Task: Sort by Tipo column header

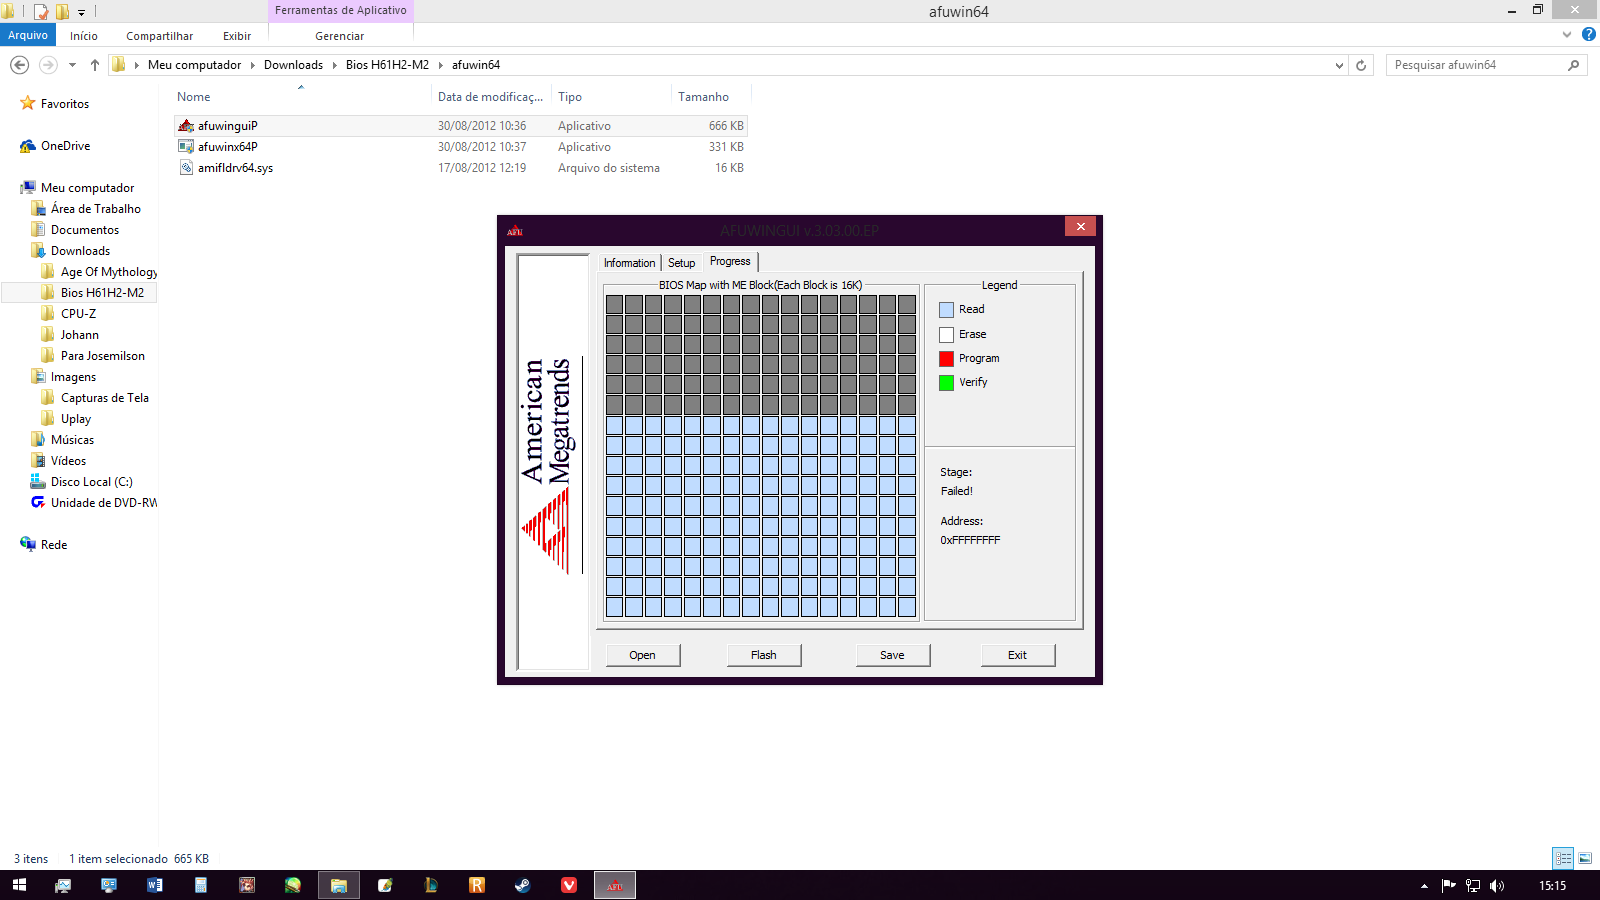Action: click(611, 97)
